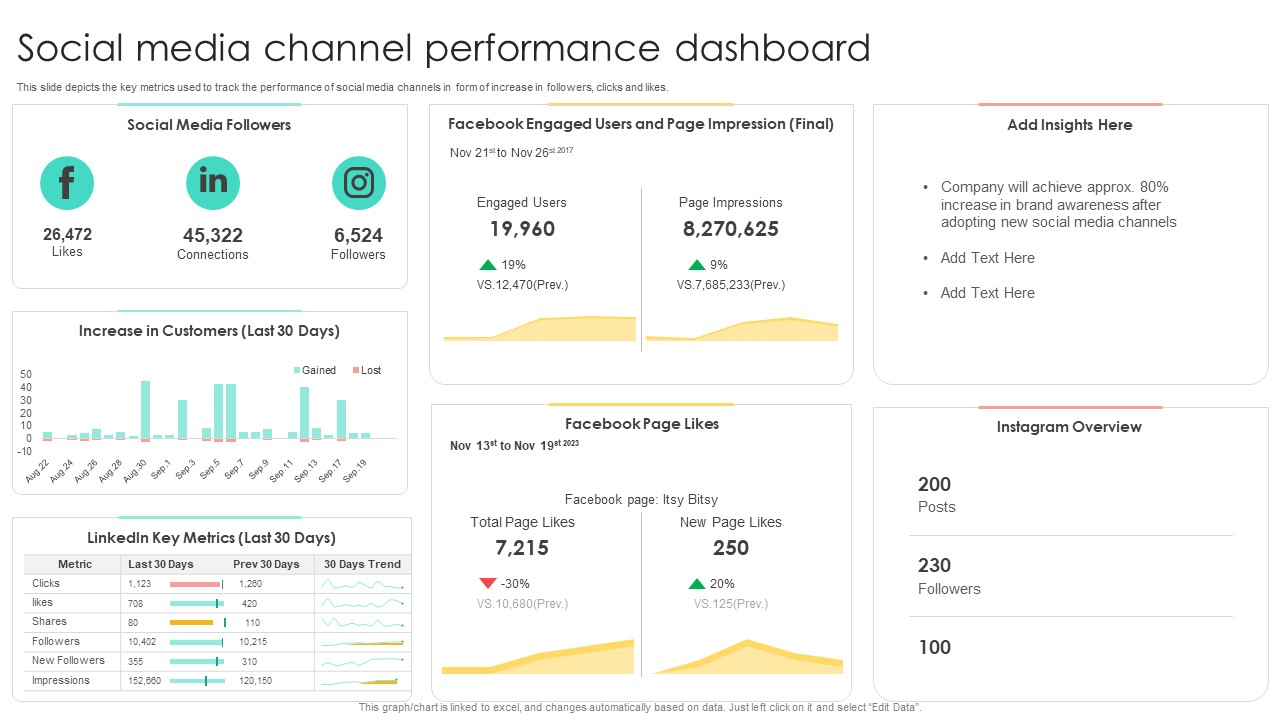Click the Clicks metric row label
Viewport: 1280px width, 720px height.
[x=46, y=584]
